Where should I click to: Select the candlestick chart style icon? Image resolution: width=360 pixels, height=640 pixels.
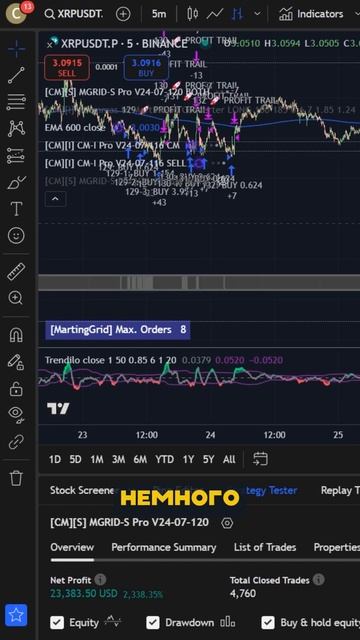[192, 14]
